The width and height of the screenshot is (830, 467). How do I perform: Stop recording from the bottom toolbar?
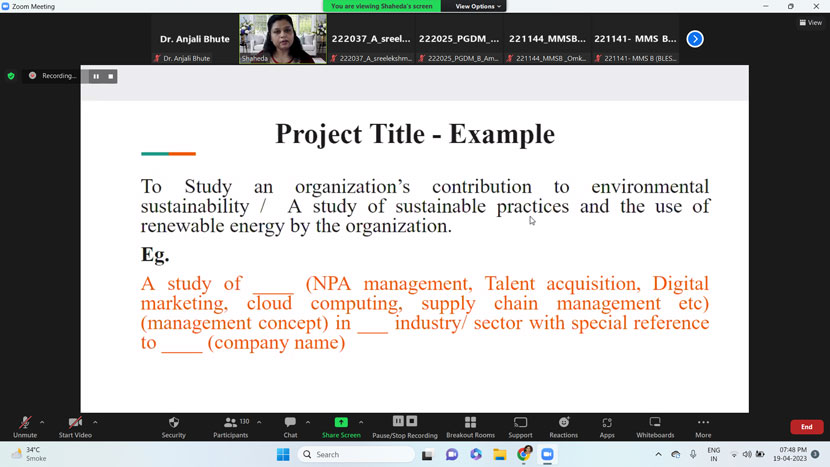click(x=412, y=421)
